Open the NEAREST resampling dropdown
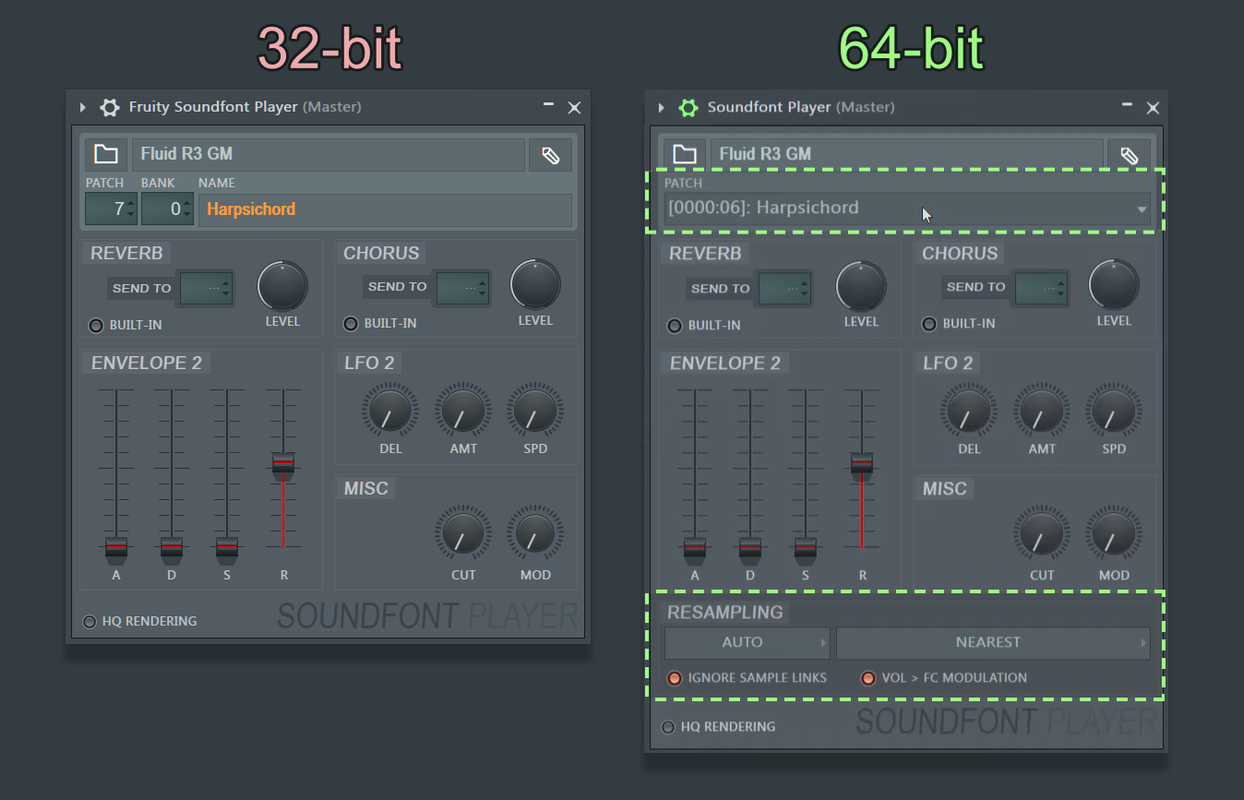 coord(993,642)
